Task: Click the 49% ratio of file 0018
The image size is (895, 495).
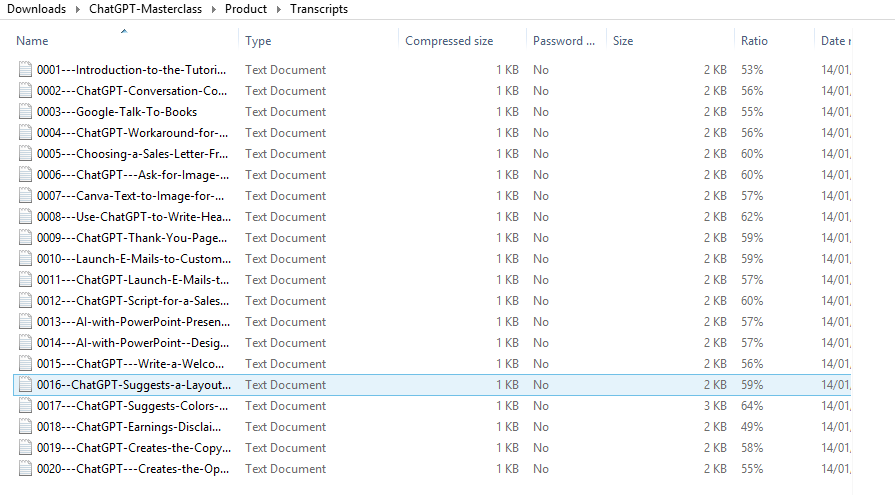Action: (752, 427)
